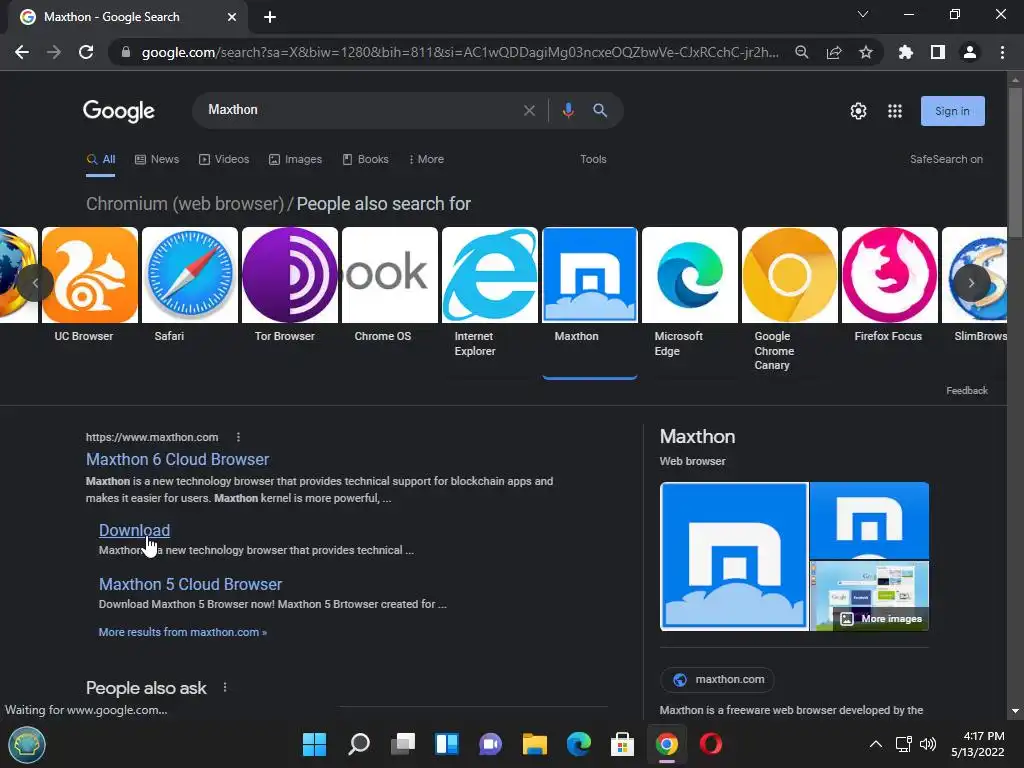Open the search Tools option

(x=593, y=159)
